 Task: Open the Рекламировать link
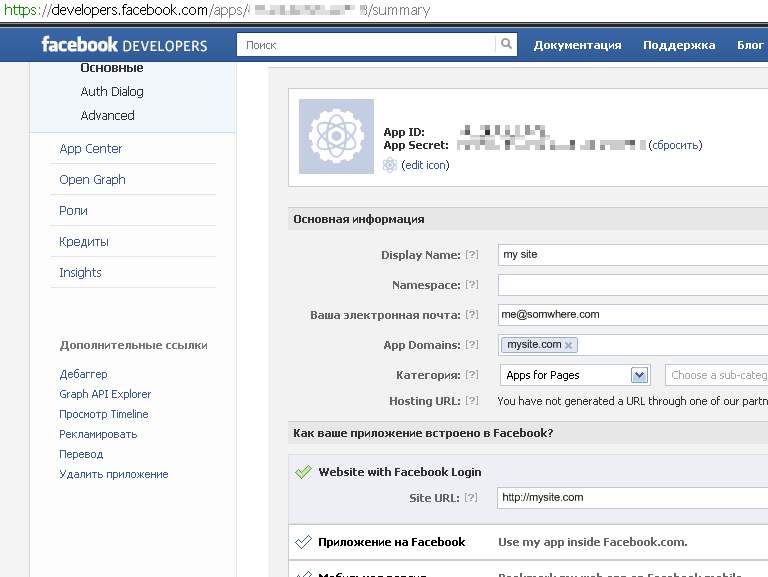(98, 434)
